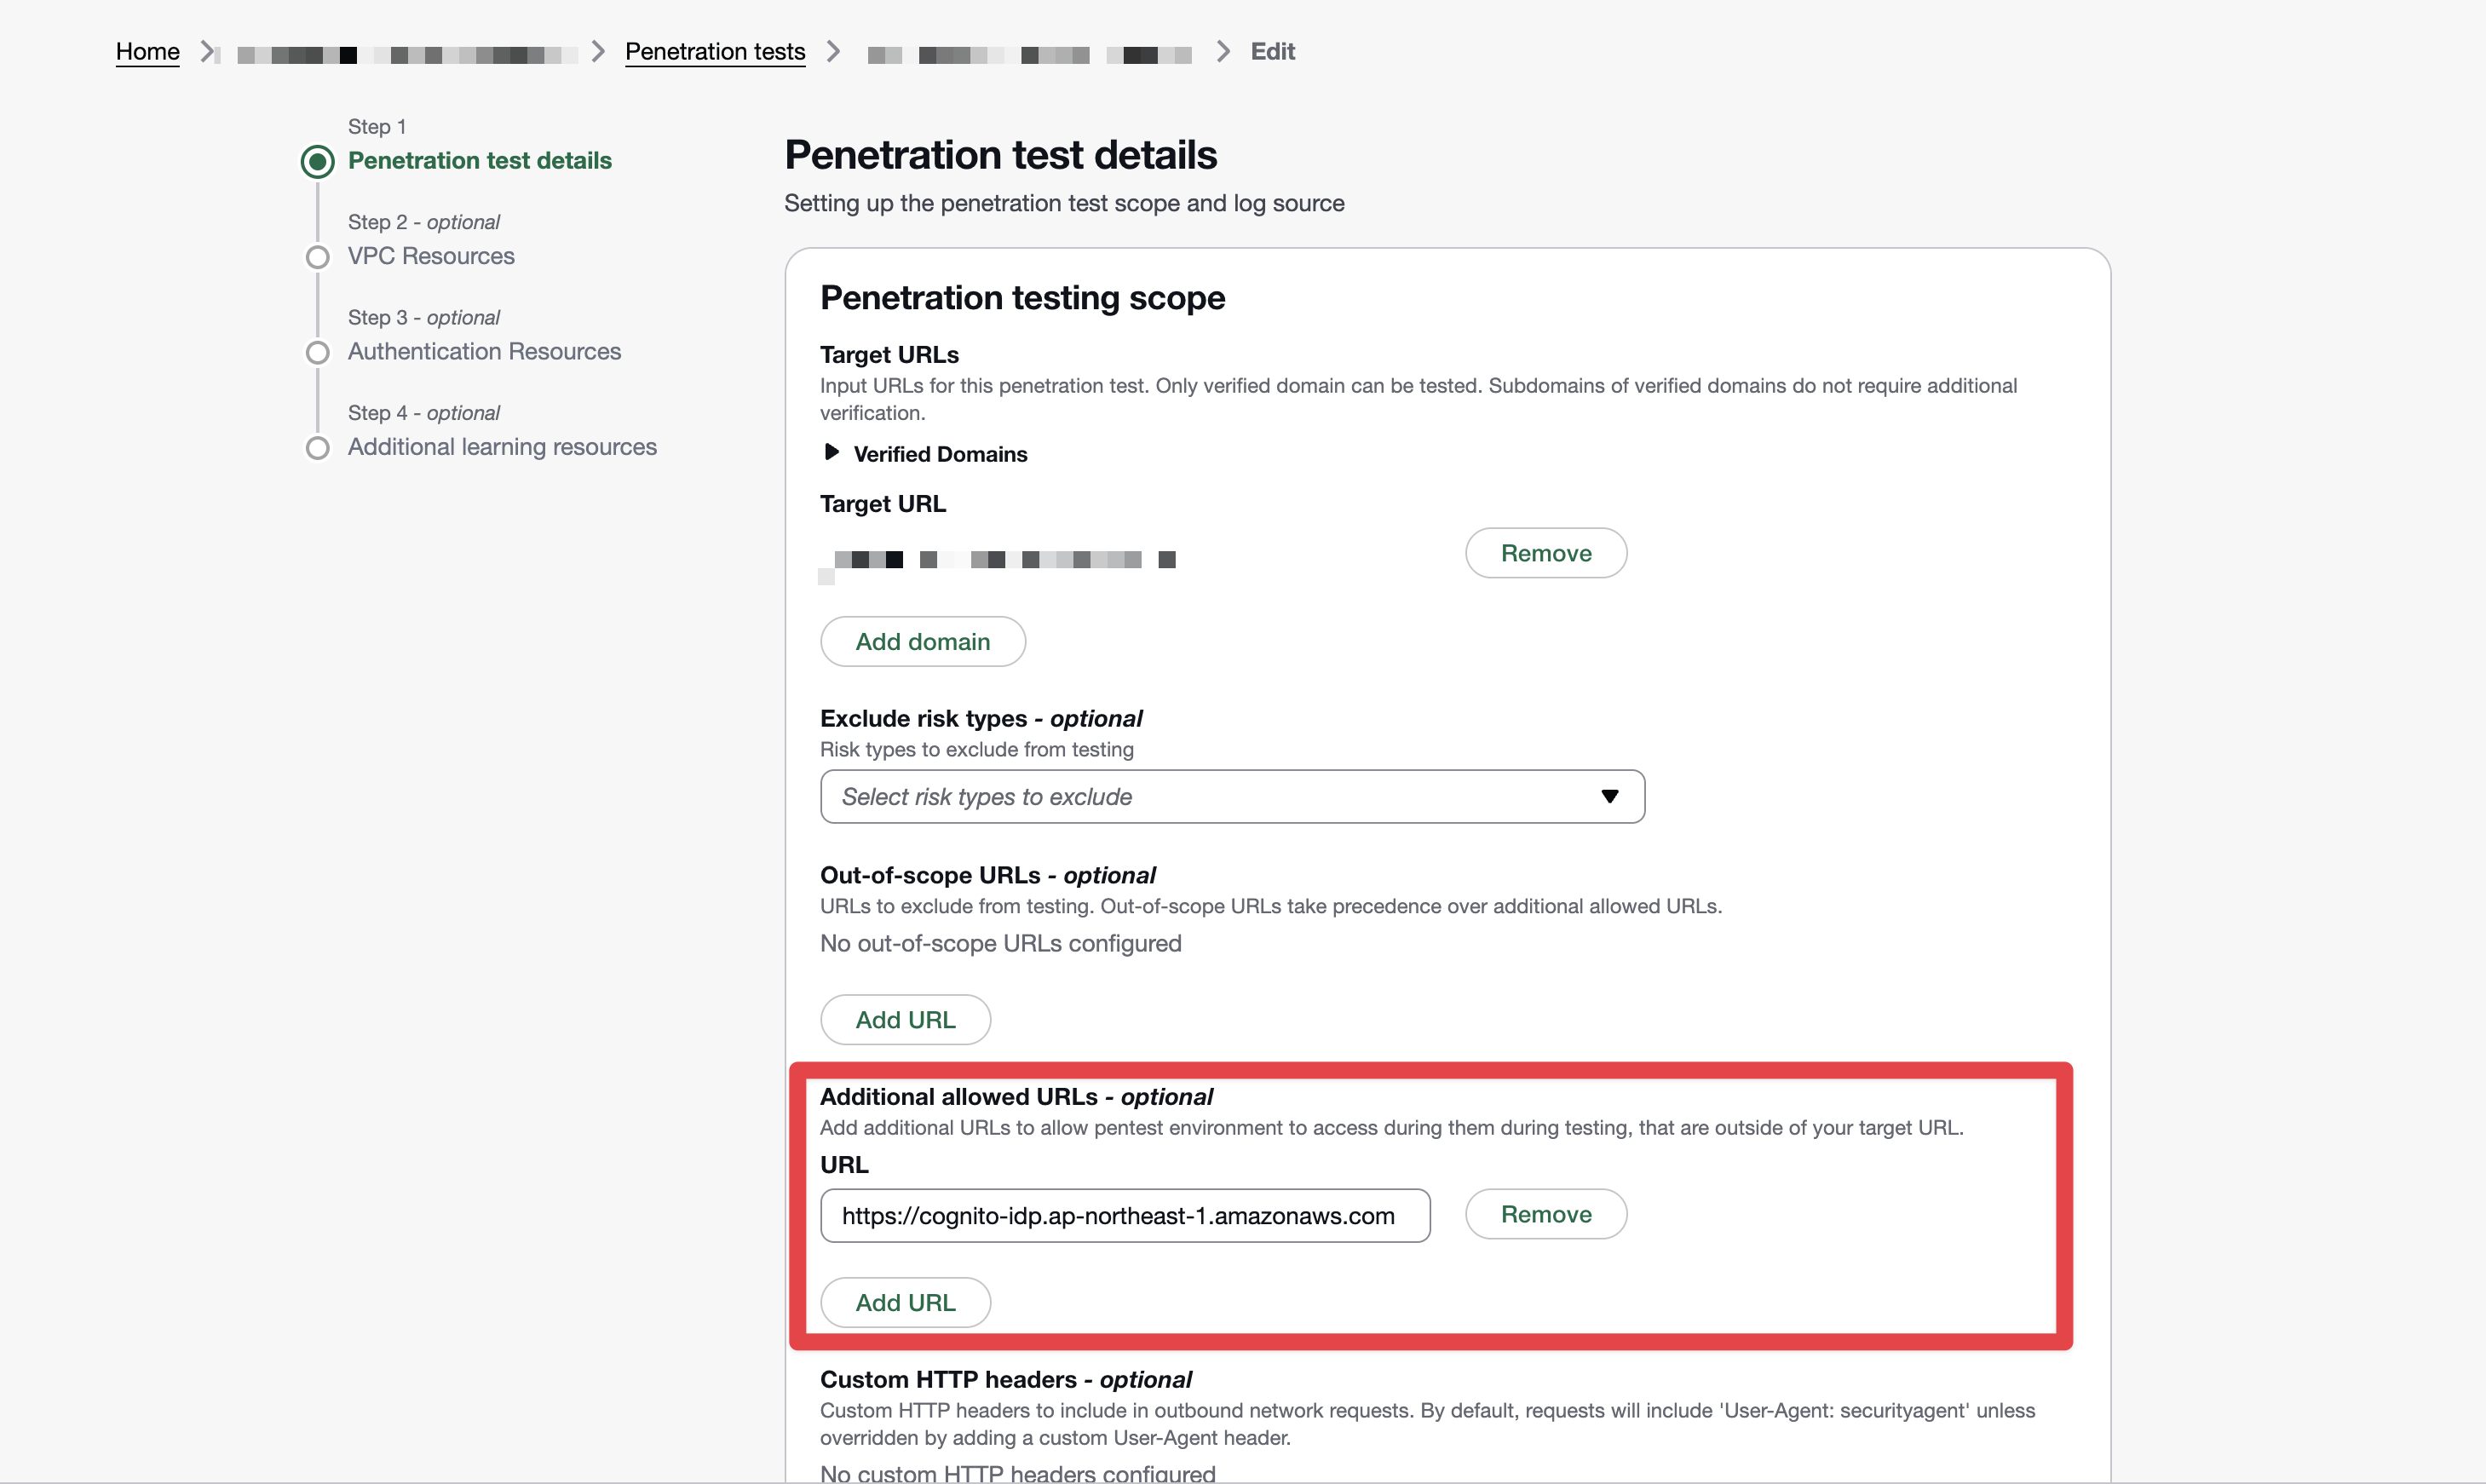Click the Penetration test details step label
This screenshot has width=2486, height=1484.
[479, 160]
